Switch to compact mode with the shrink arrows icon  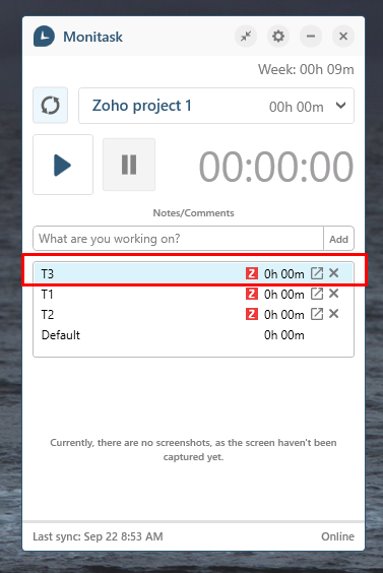click(x=246, y=36)
